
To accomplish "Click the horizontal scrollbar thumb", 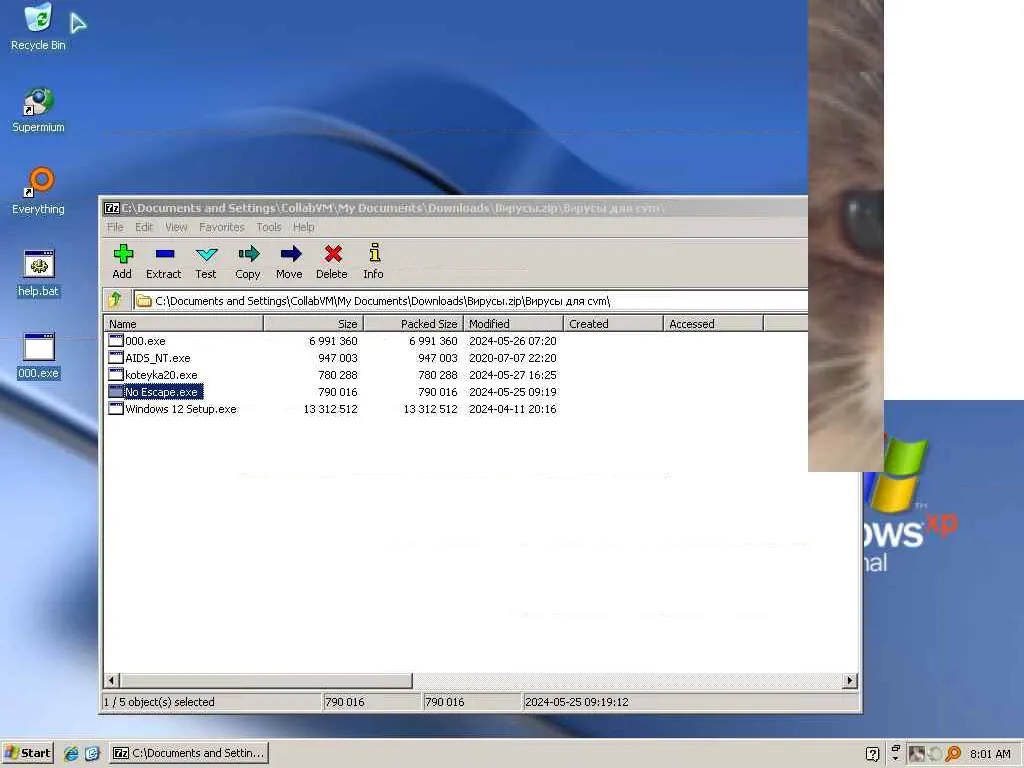I will (x=265, y=680).
